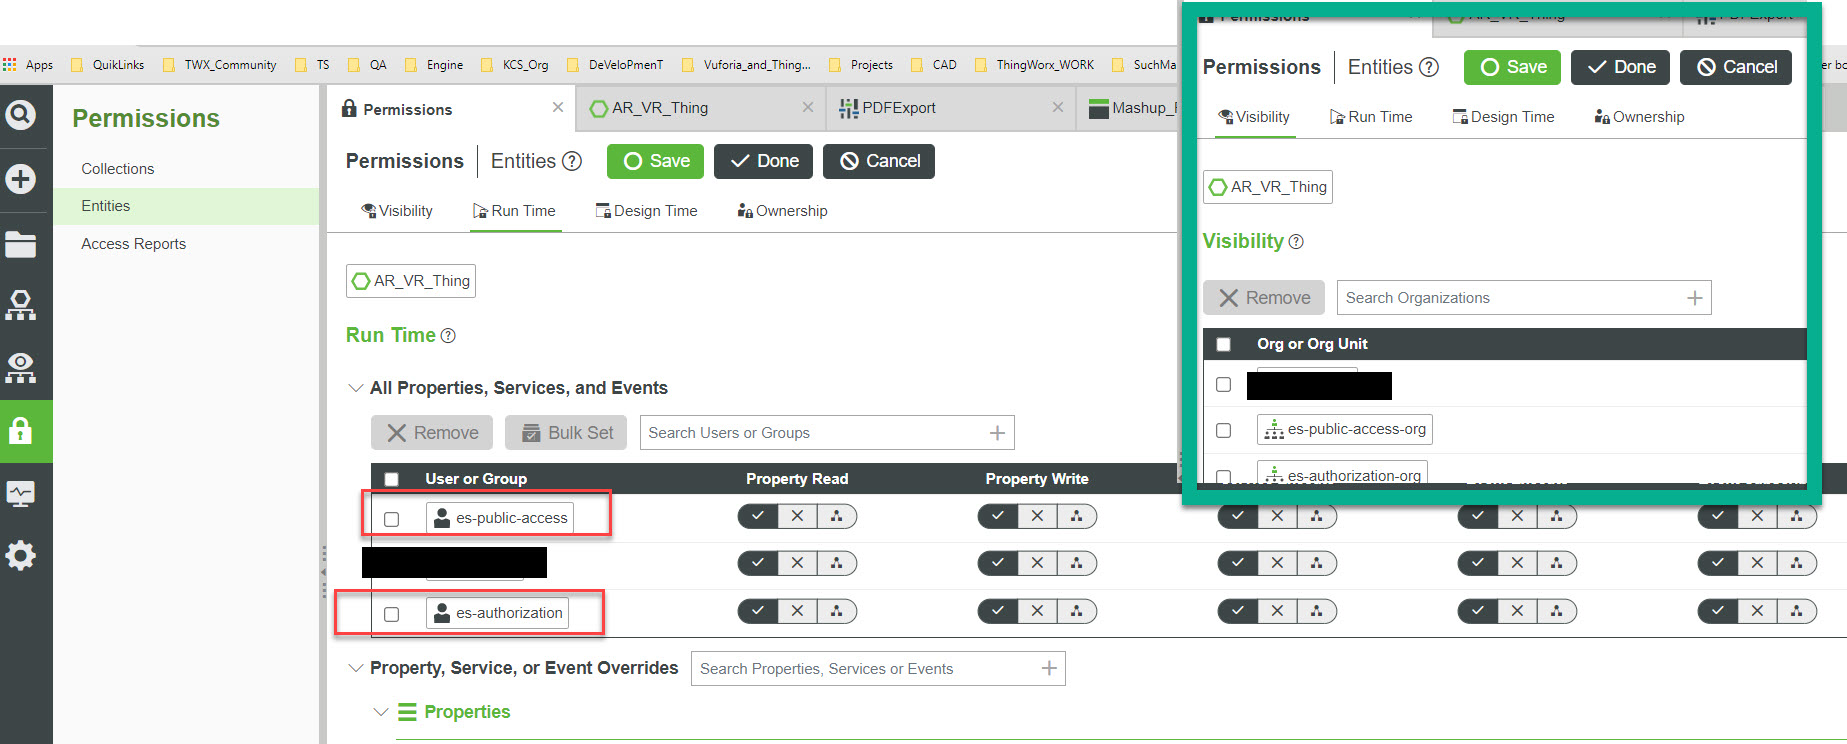Image resolution: width=1847 pixels, height=744 pixels.
Task: Open the settings gear sidebar icon
Action: click(20, 555)
